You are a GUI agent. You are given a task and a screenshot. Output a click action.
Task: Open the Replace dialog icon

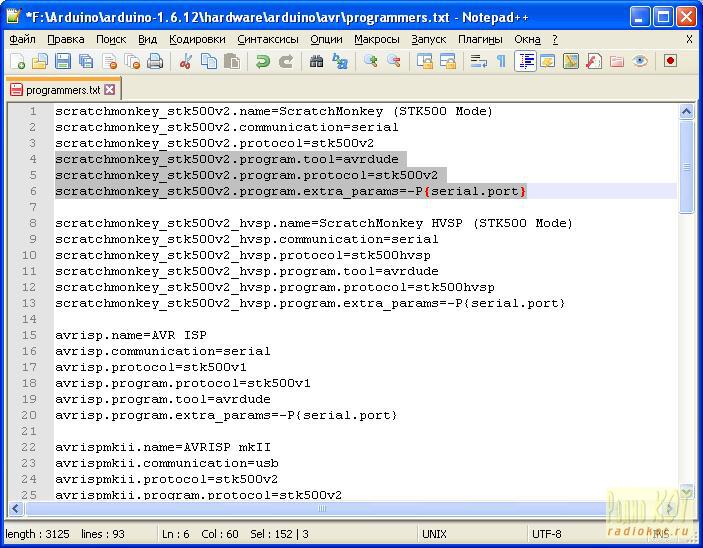(339, 61)
